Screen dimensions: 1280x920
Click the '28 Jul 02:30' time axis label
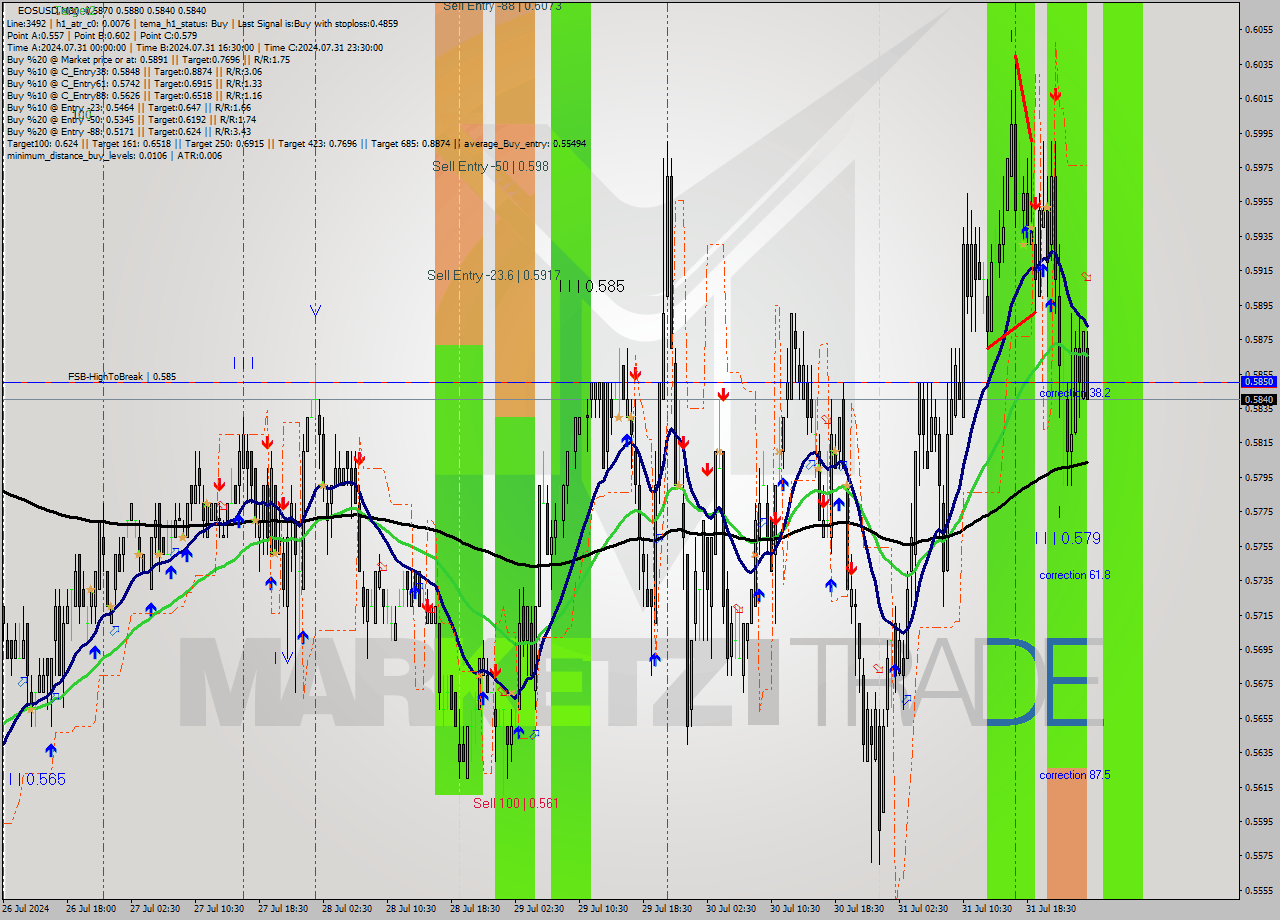click(x=347, y=909)
